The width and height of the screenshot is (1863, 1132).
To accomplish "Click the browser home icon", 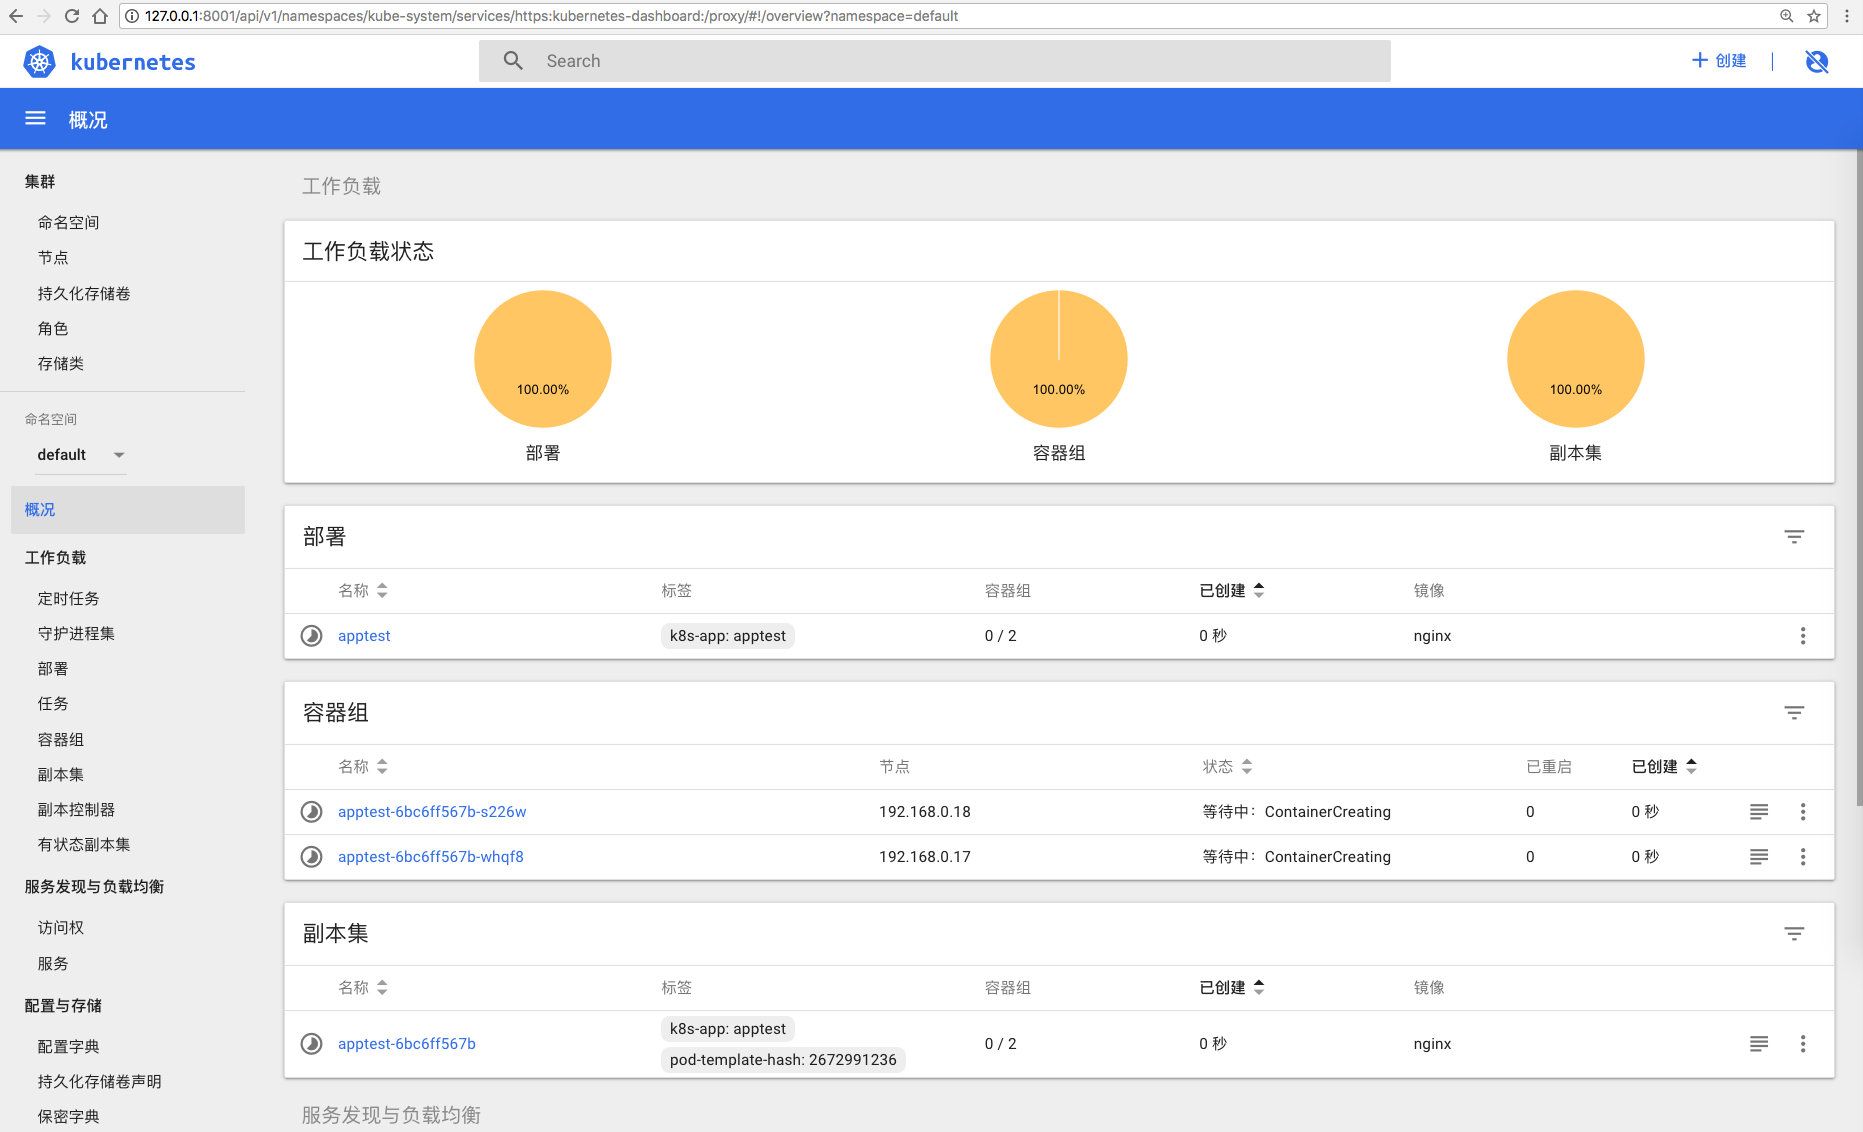I will 100,16.
